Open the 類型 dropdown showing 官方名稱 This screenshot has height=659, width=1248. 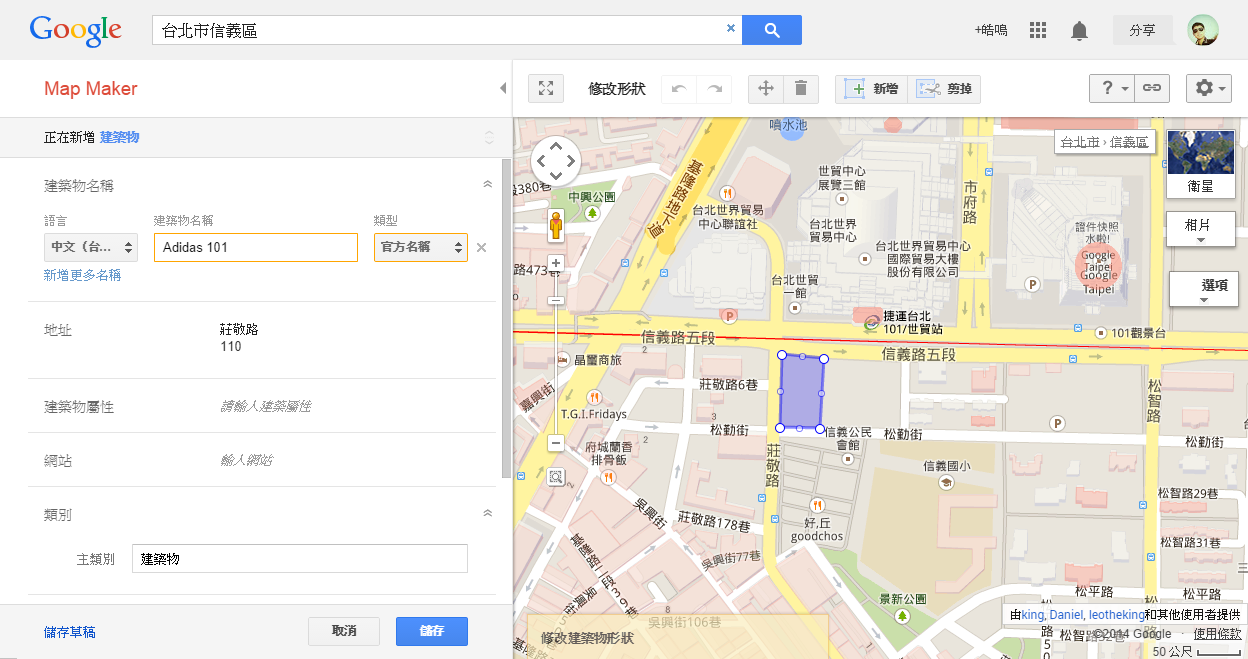[x=421, y=247]
